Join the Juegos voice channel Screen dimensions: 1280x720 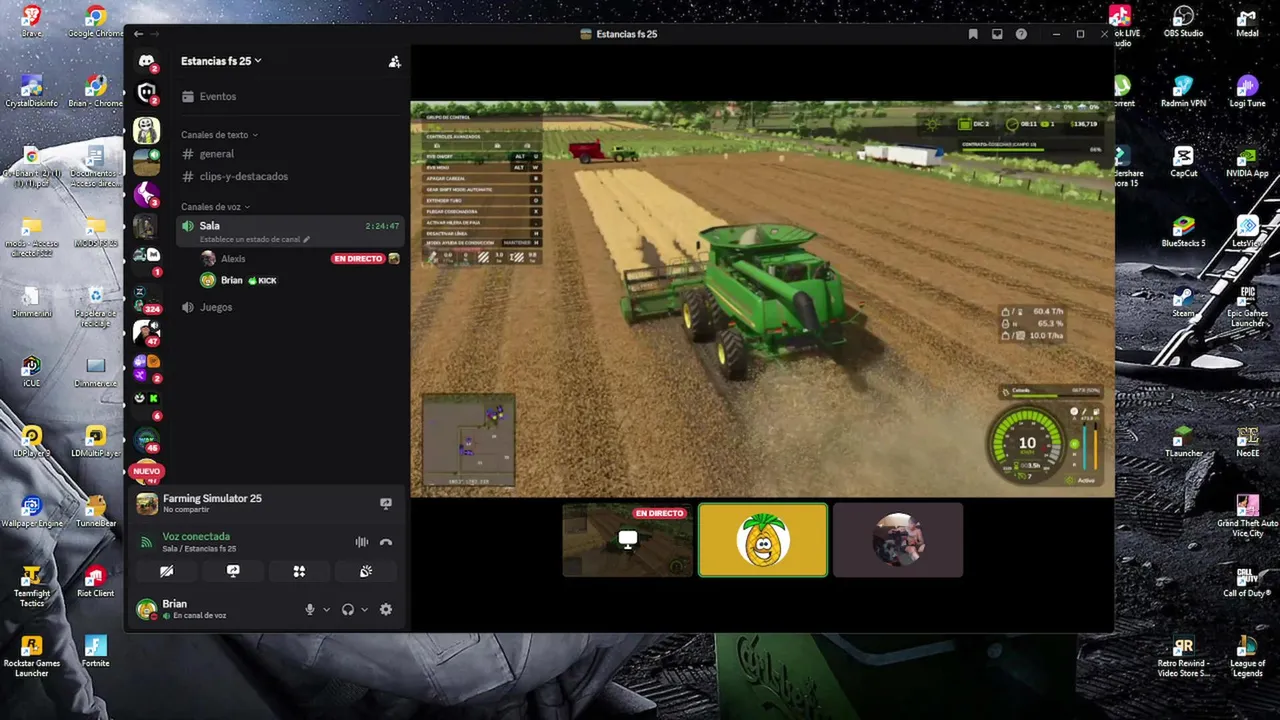tap(291, 307)
